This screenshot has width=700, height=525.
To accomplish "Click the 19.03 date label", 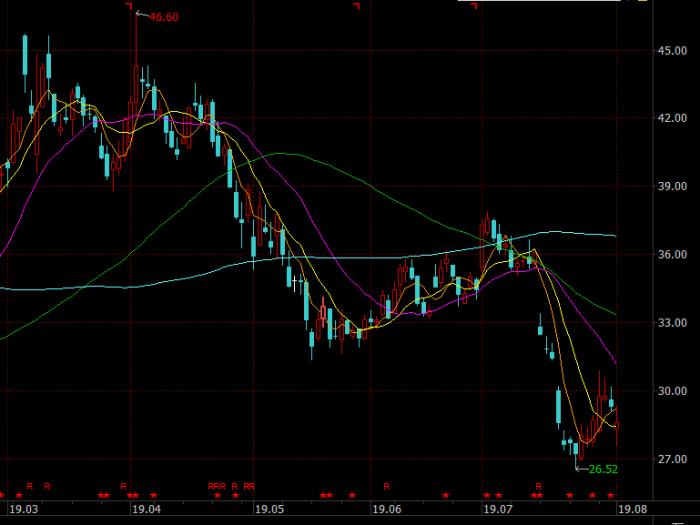I will pos(24,509).
